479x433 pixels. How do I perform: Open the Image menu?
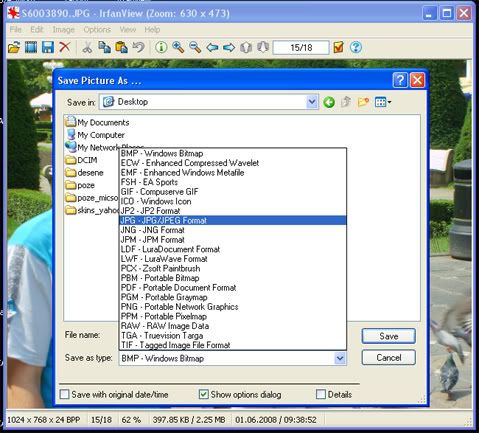coord(63,30)
